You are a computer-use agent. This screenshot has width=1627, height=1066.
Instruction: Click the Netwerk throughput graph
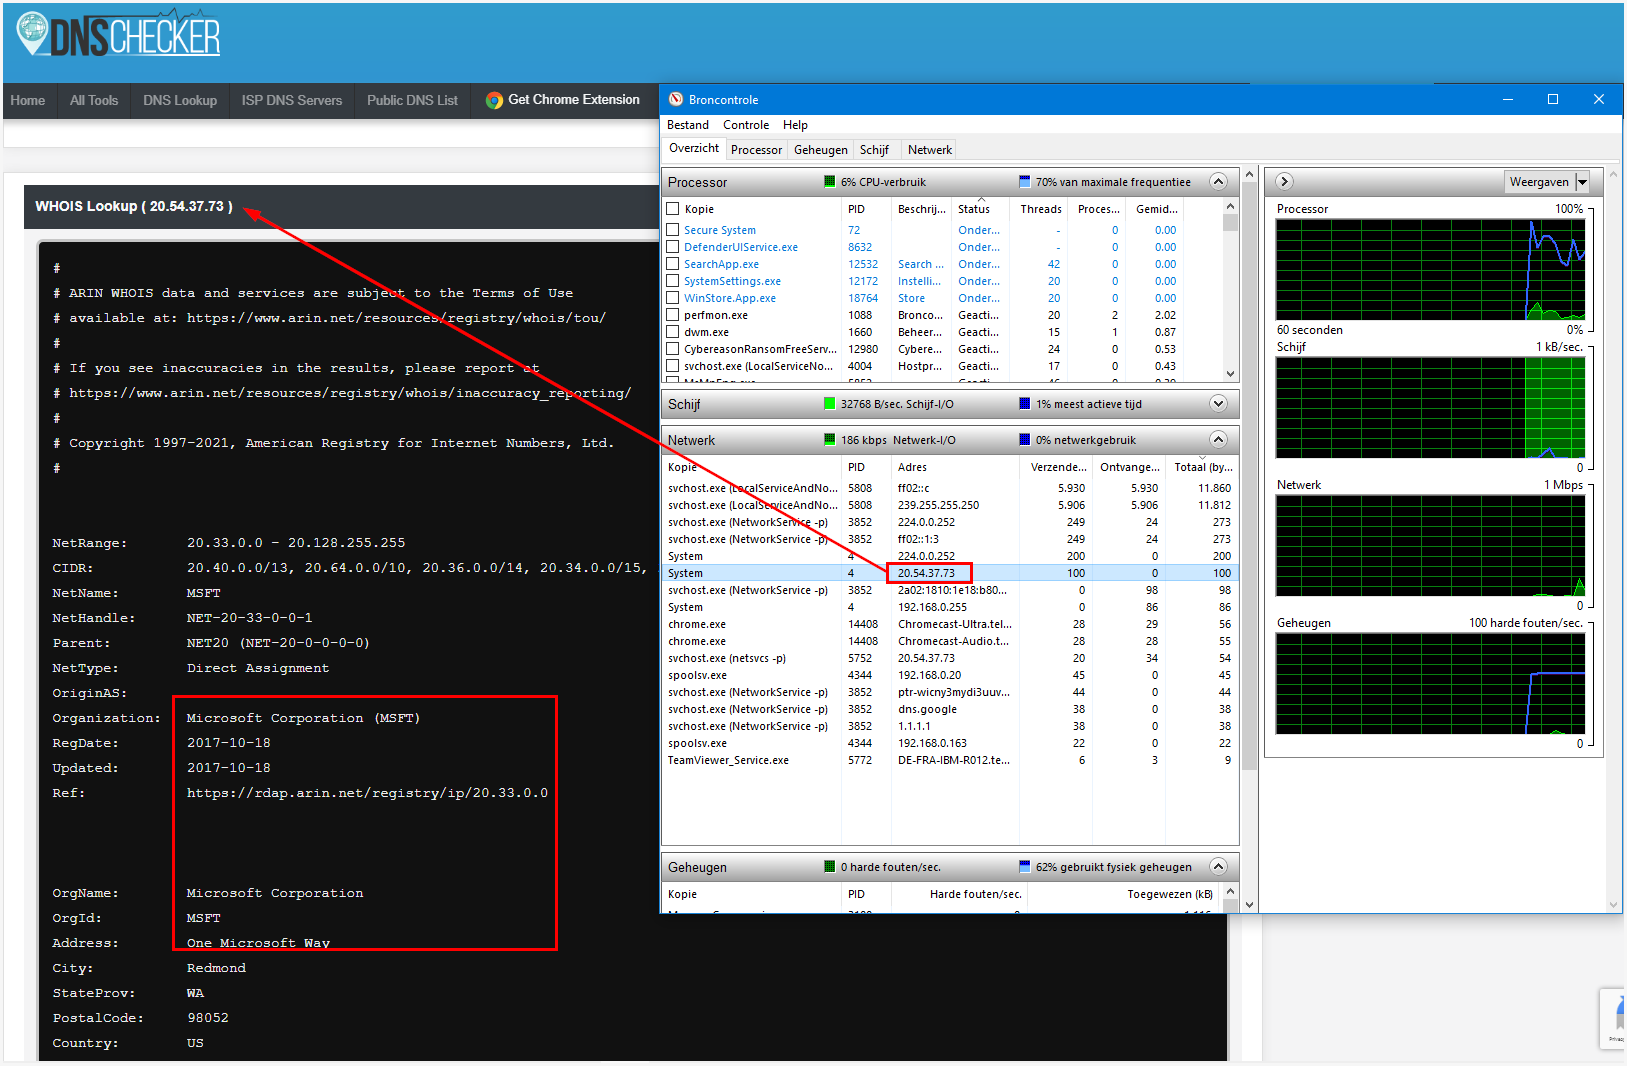click(x=1430, y=545)
